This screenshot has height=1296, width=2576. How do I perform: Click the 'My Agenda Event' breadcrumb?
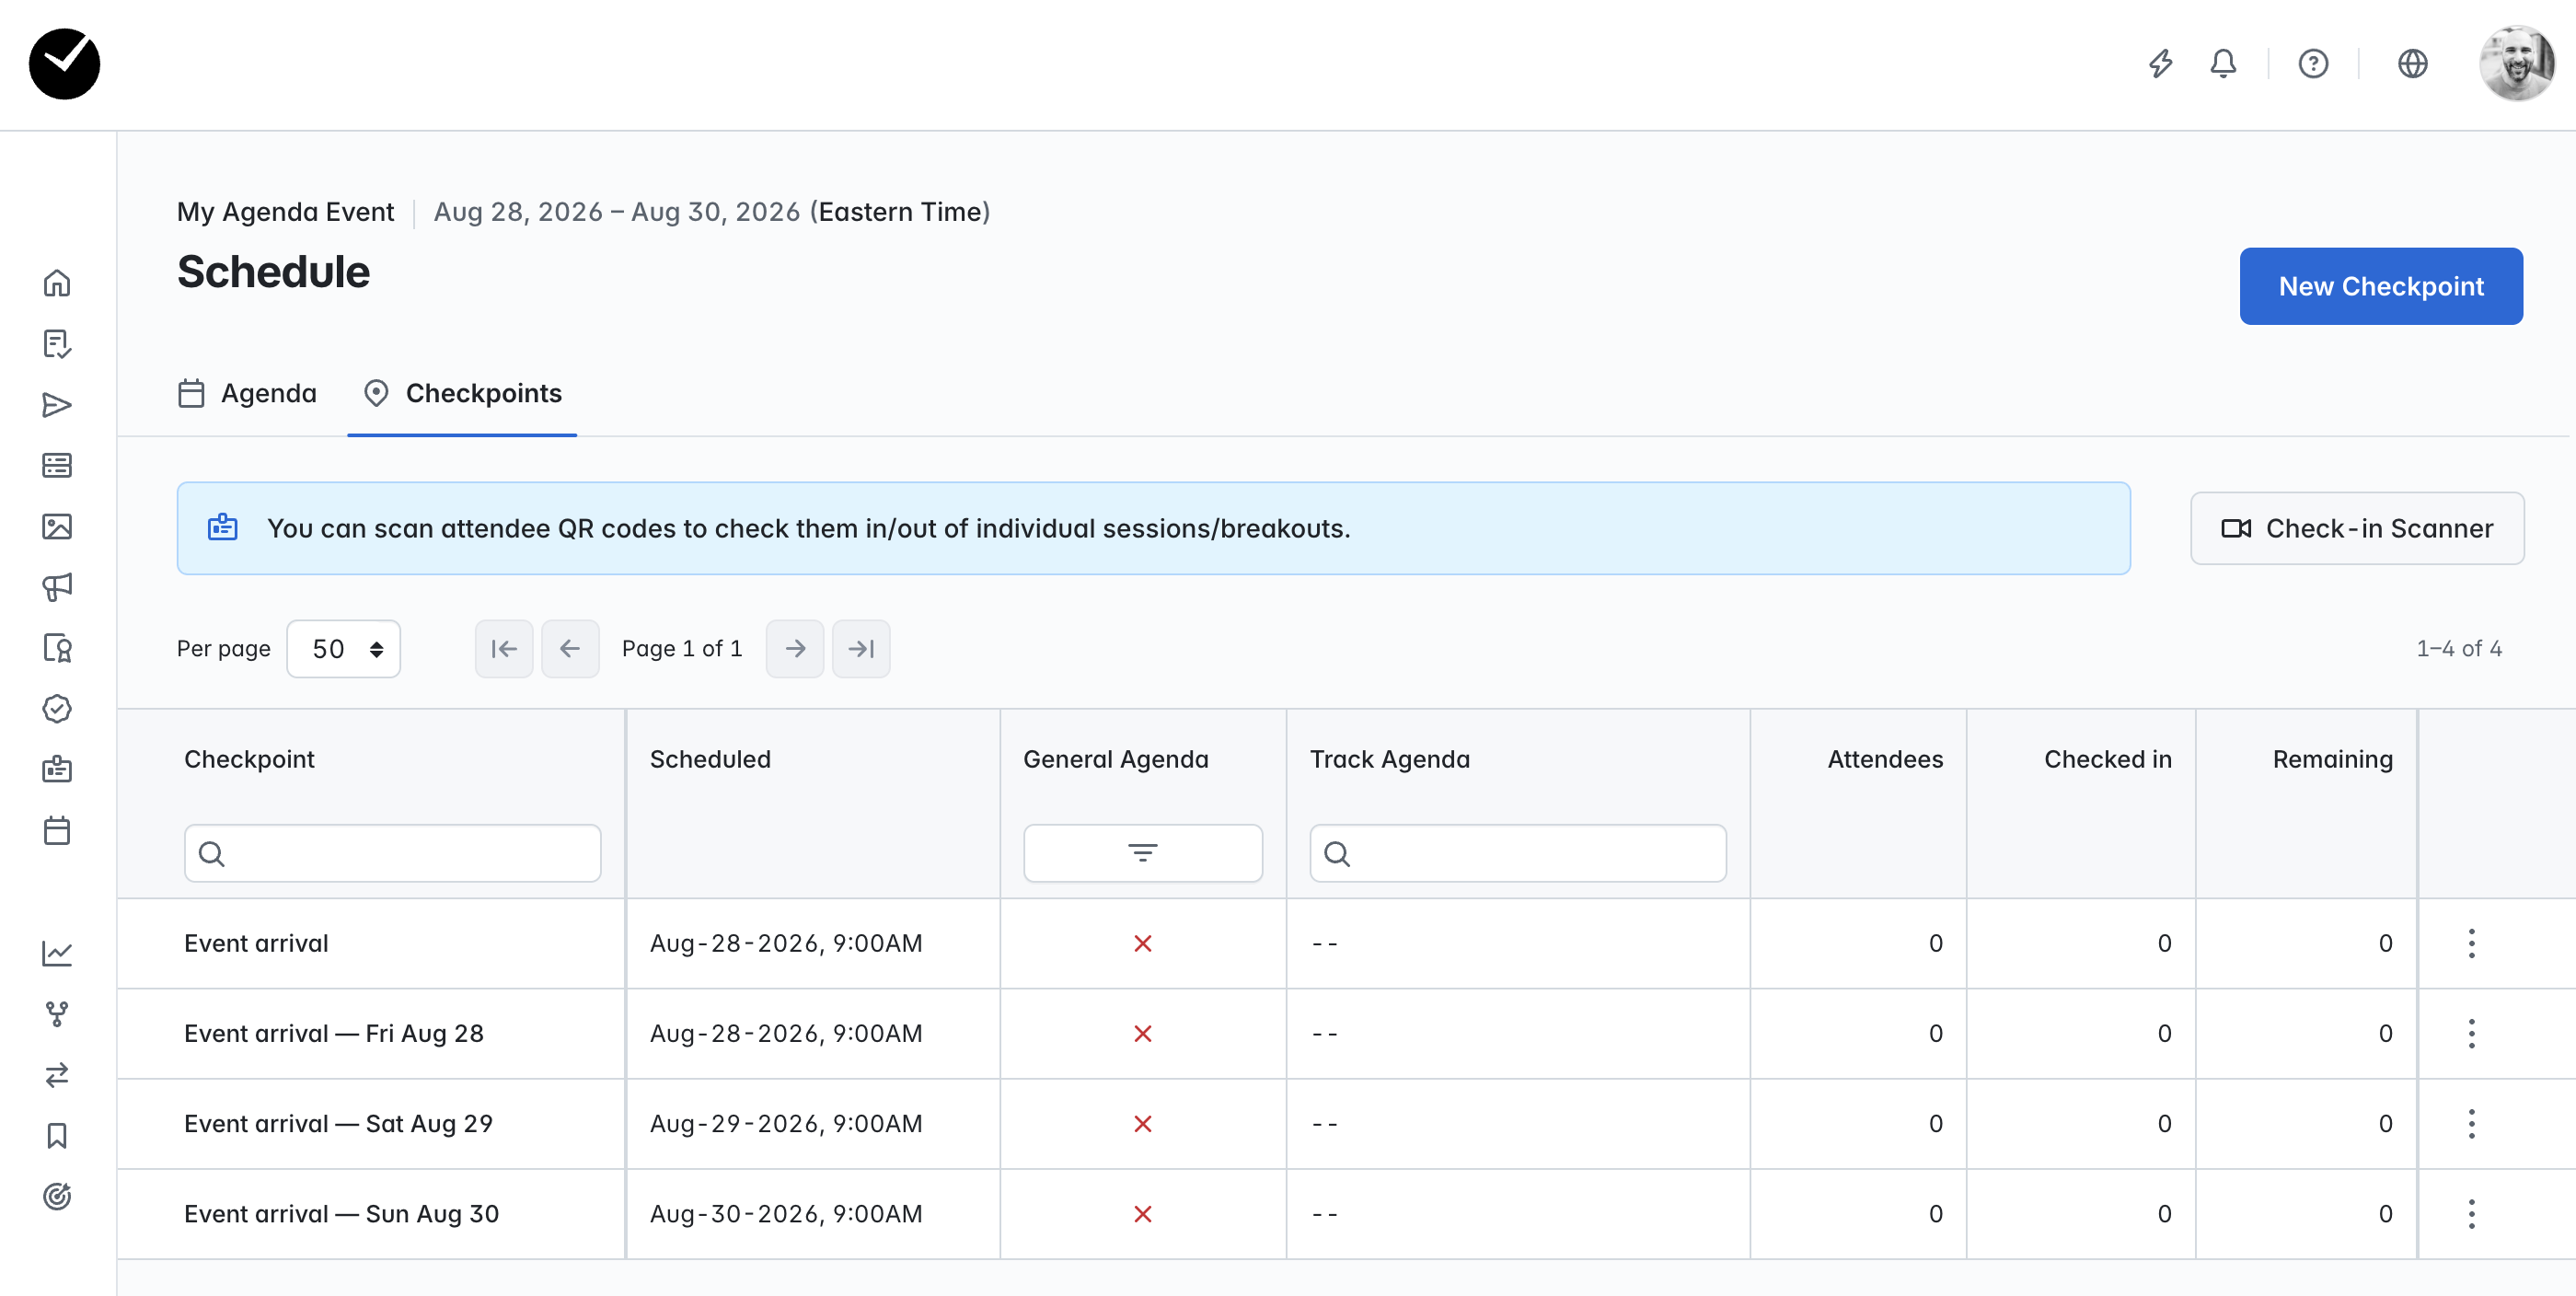(285, 212)
